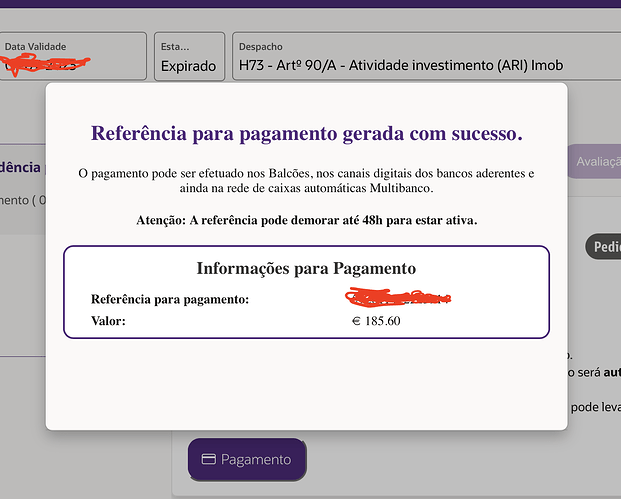Click the Atenção 48h warning text
This screenshot has height=499, width=621.
tap(306, 220)
